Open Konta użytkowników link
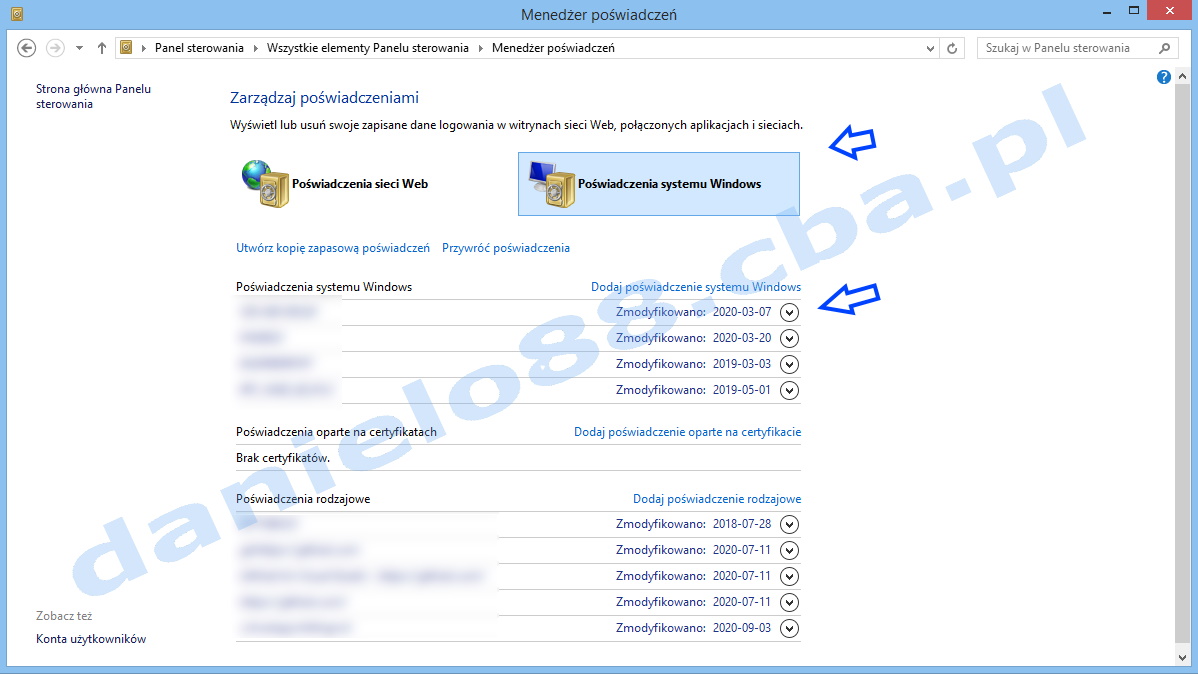The image size is (1198, 674). (x=91, y=639)
